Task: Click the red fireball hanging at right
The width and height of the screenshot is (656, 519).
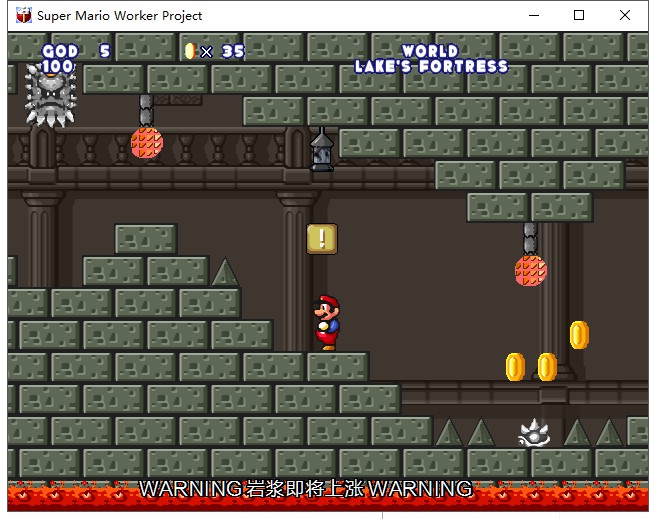Action: point(530,271)
